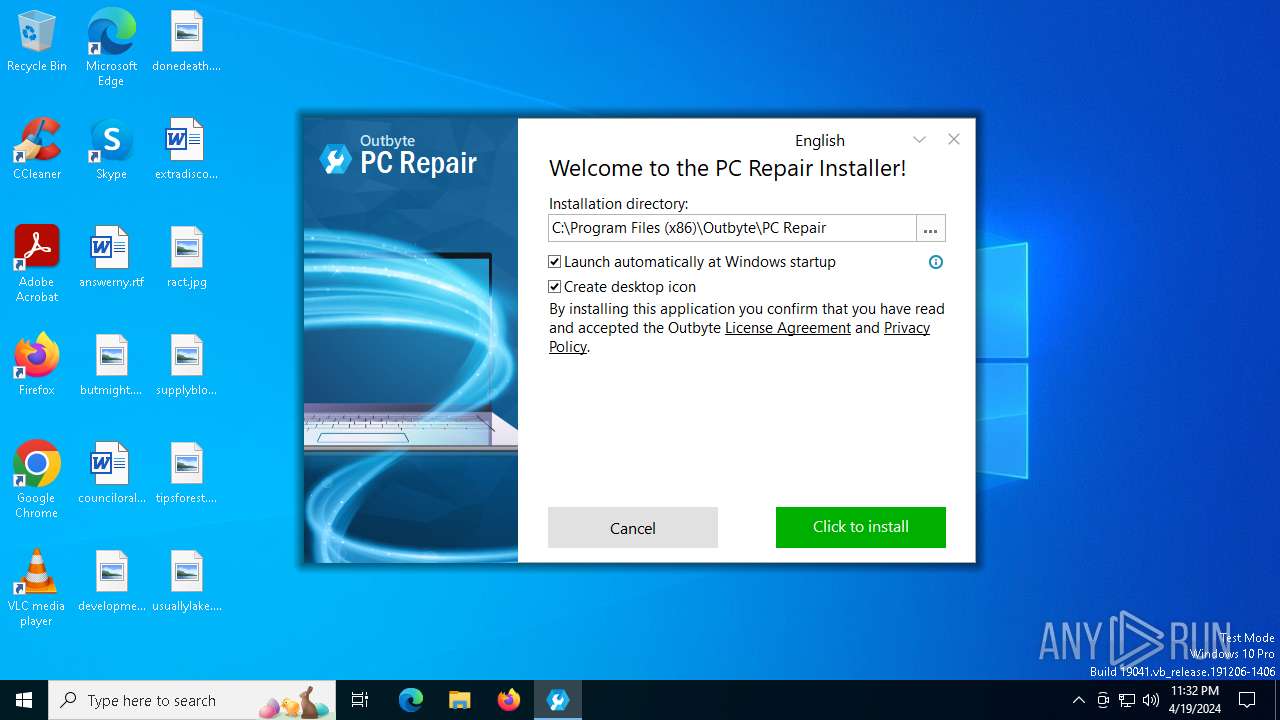Open File Explorer from the taskbar
This screenshot has width=1280, height=720.
pyautogui.click(x=459, y=700)
